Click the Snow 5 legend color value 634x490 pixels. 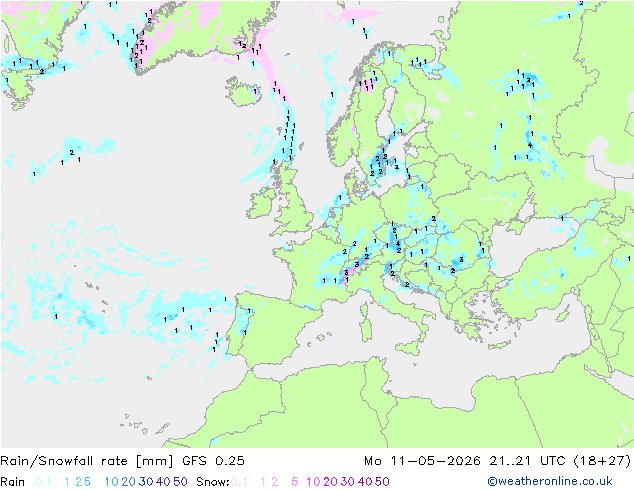pos(294,482)
